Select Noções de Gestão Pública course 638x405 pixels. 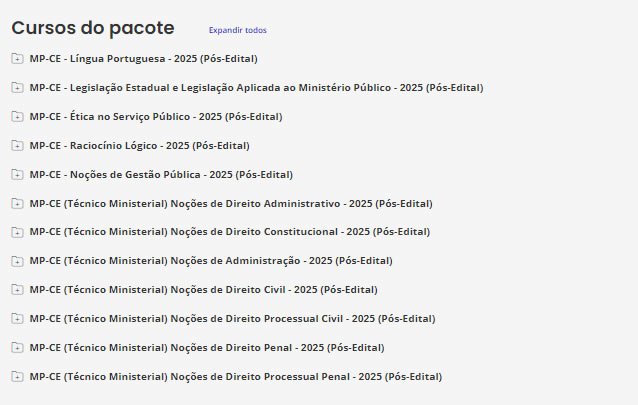click(161, 174)
